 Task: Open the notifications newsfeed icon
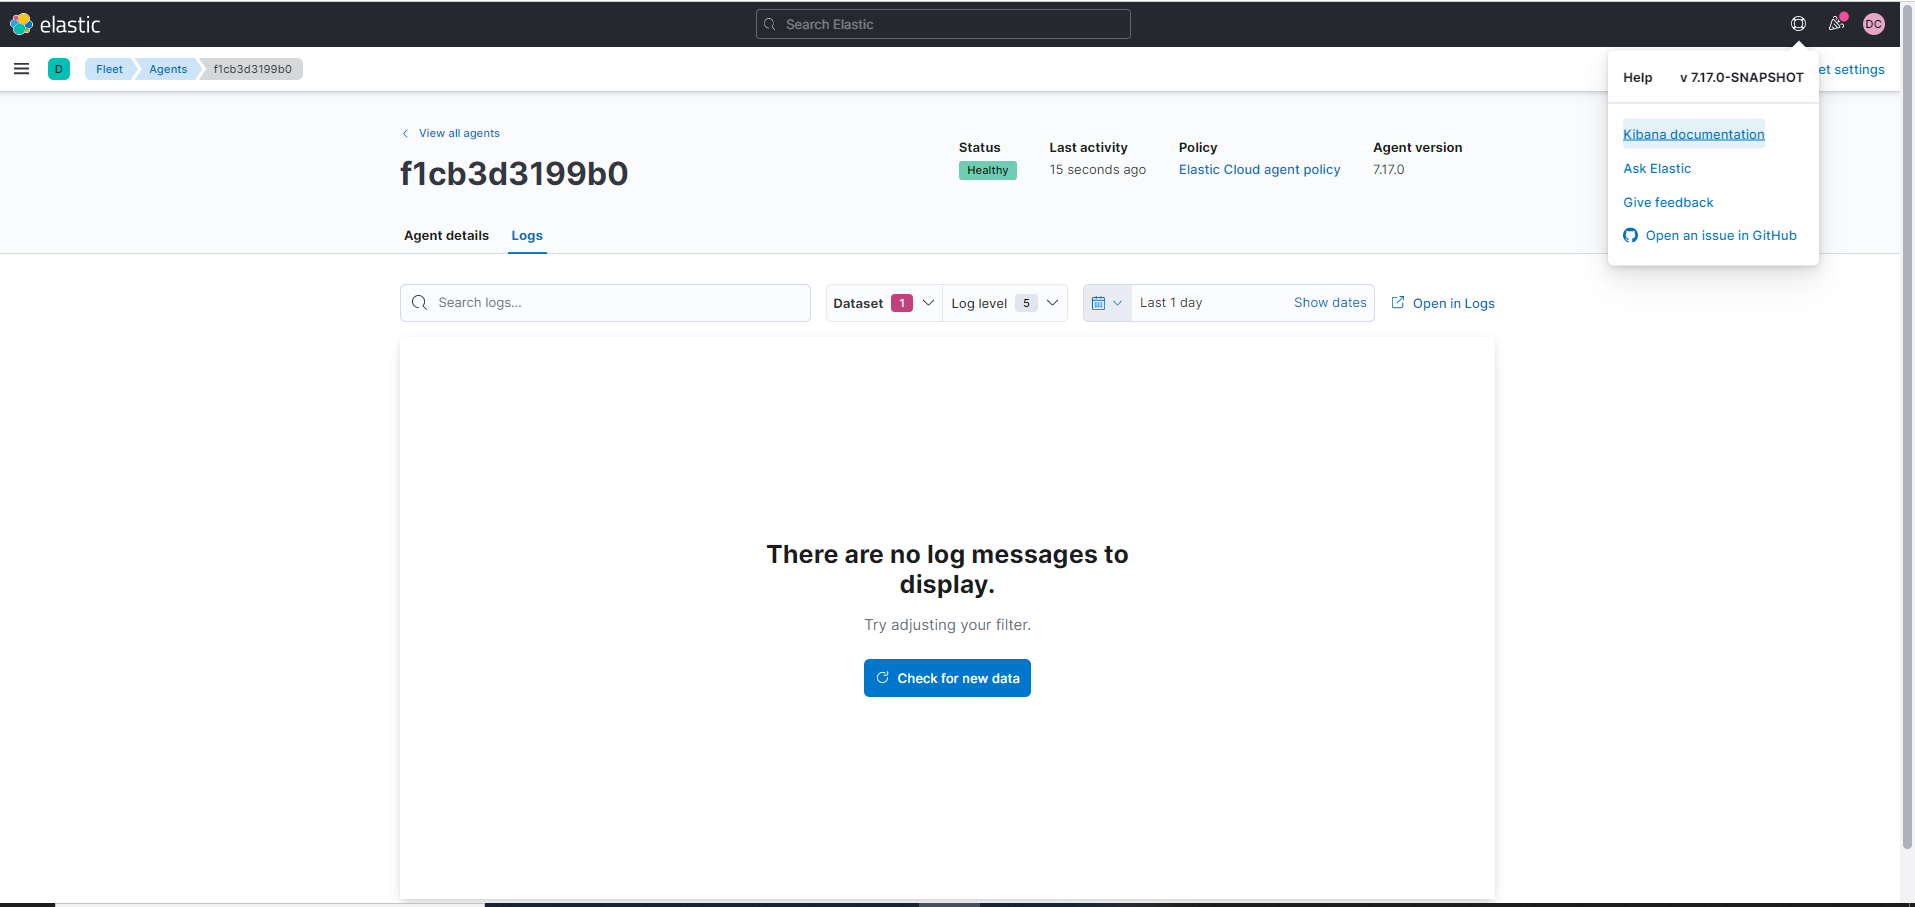[1836, 23]
